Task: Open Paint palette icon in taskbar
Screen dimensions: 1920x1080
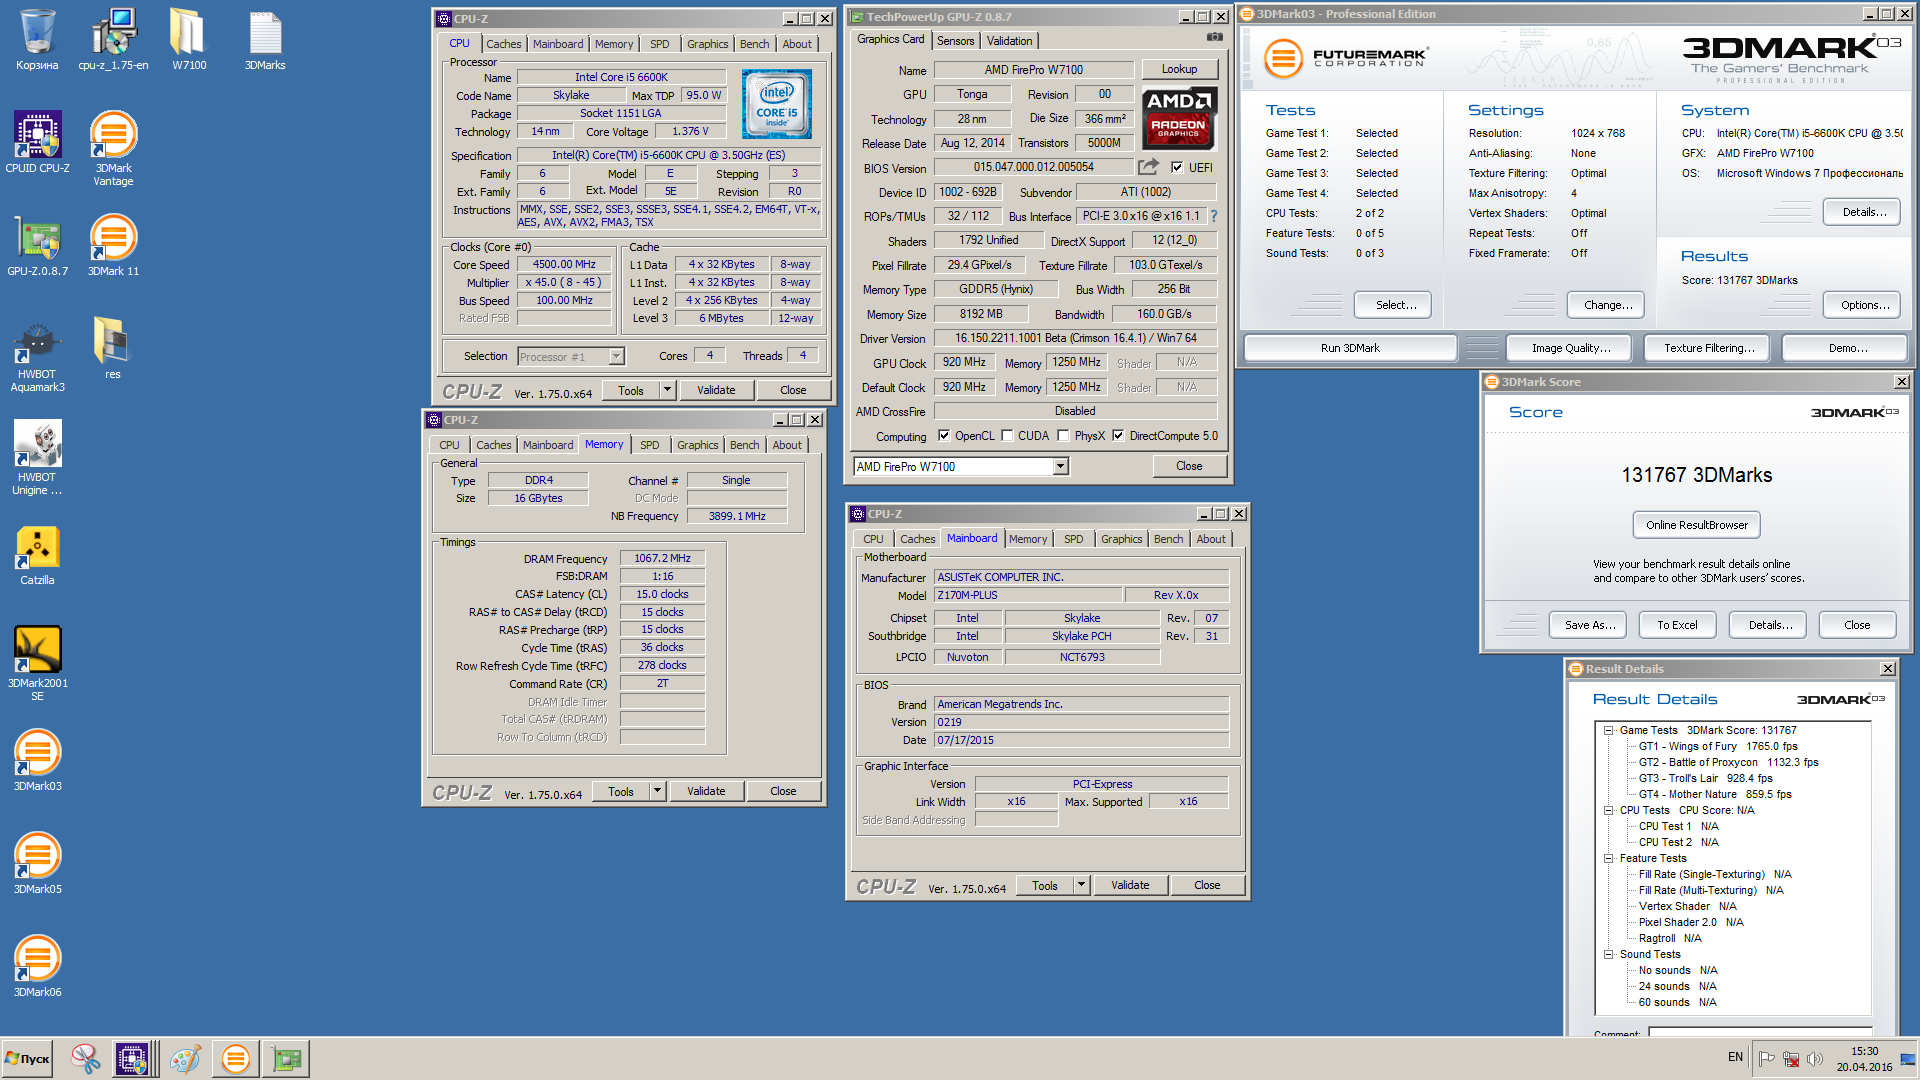Action: coord(184,1058)
